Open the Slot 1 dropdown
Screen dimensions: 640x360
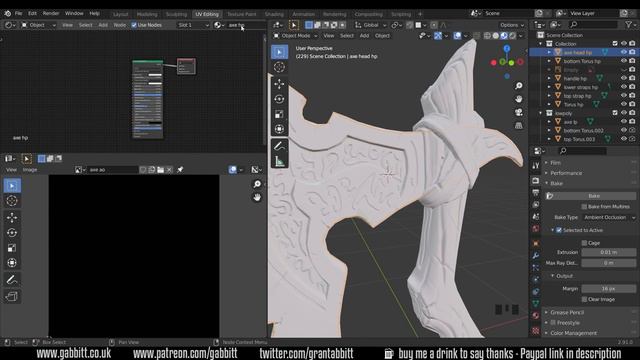[x=193, y=25]
